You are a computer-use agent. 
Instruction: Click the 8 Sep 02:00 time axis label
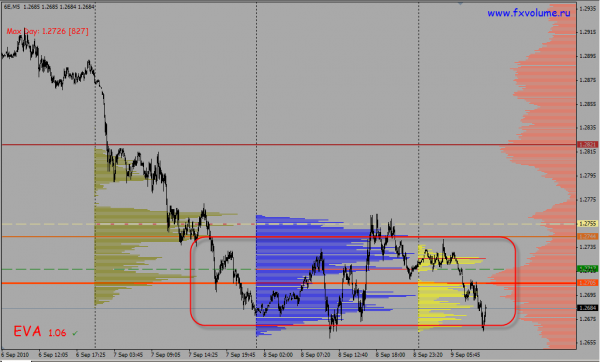pos(278,355)
